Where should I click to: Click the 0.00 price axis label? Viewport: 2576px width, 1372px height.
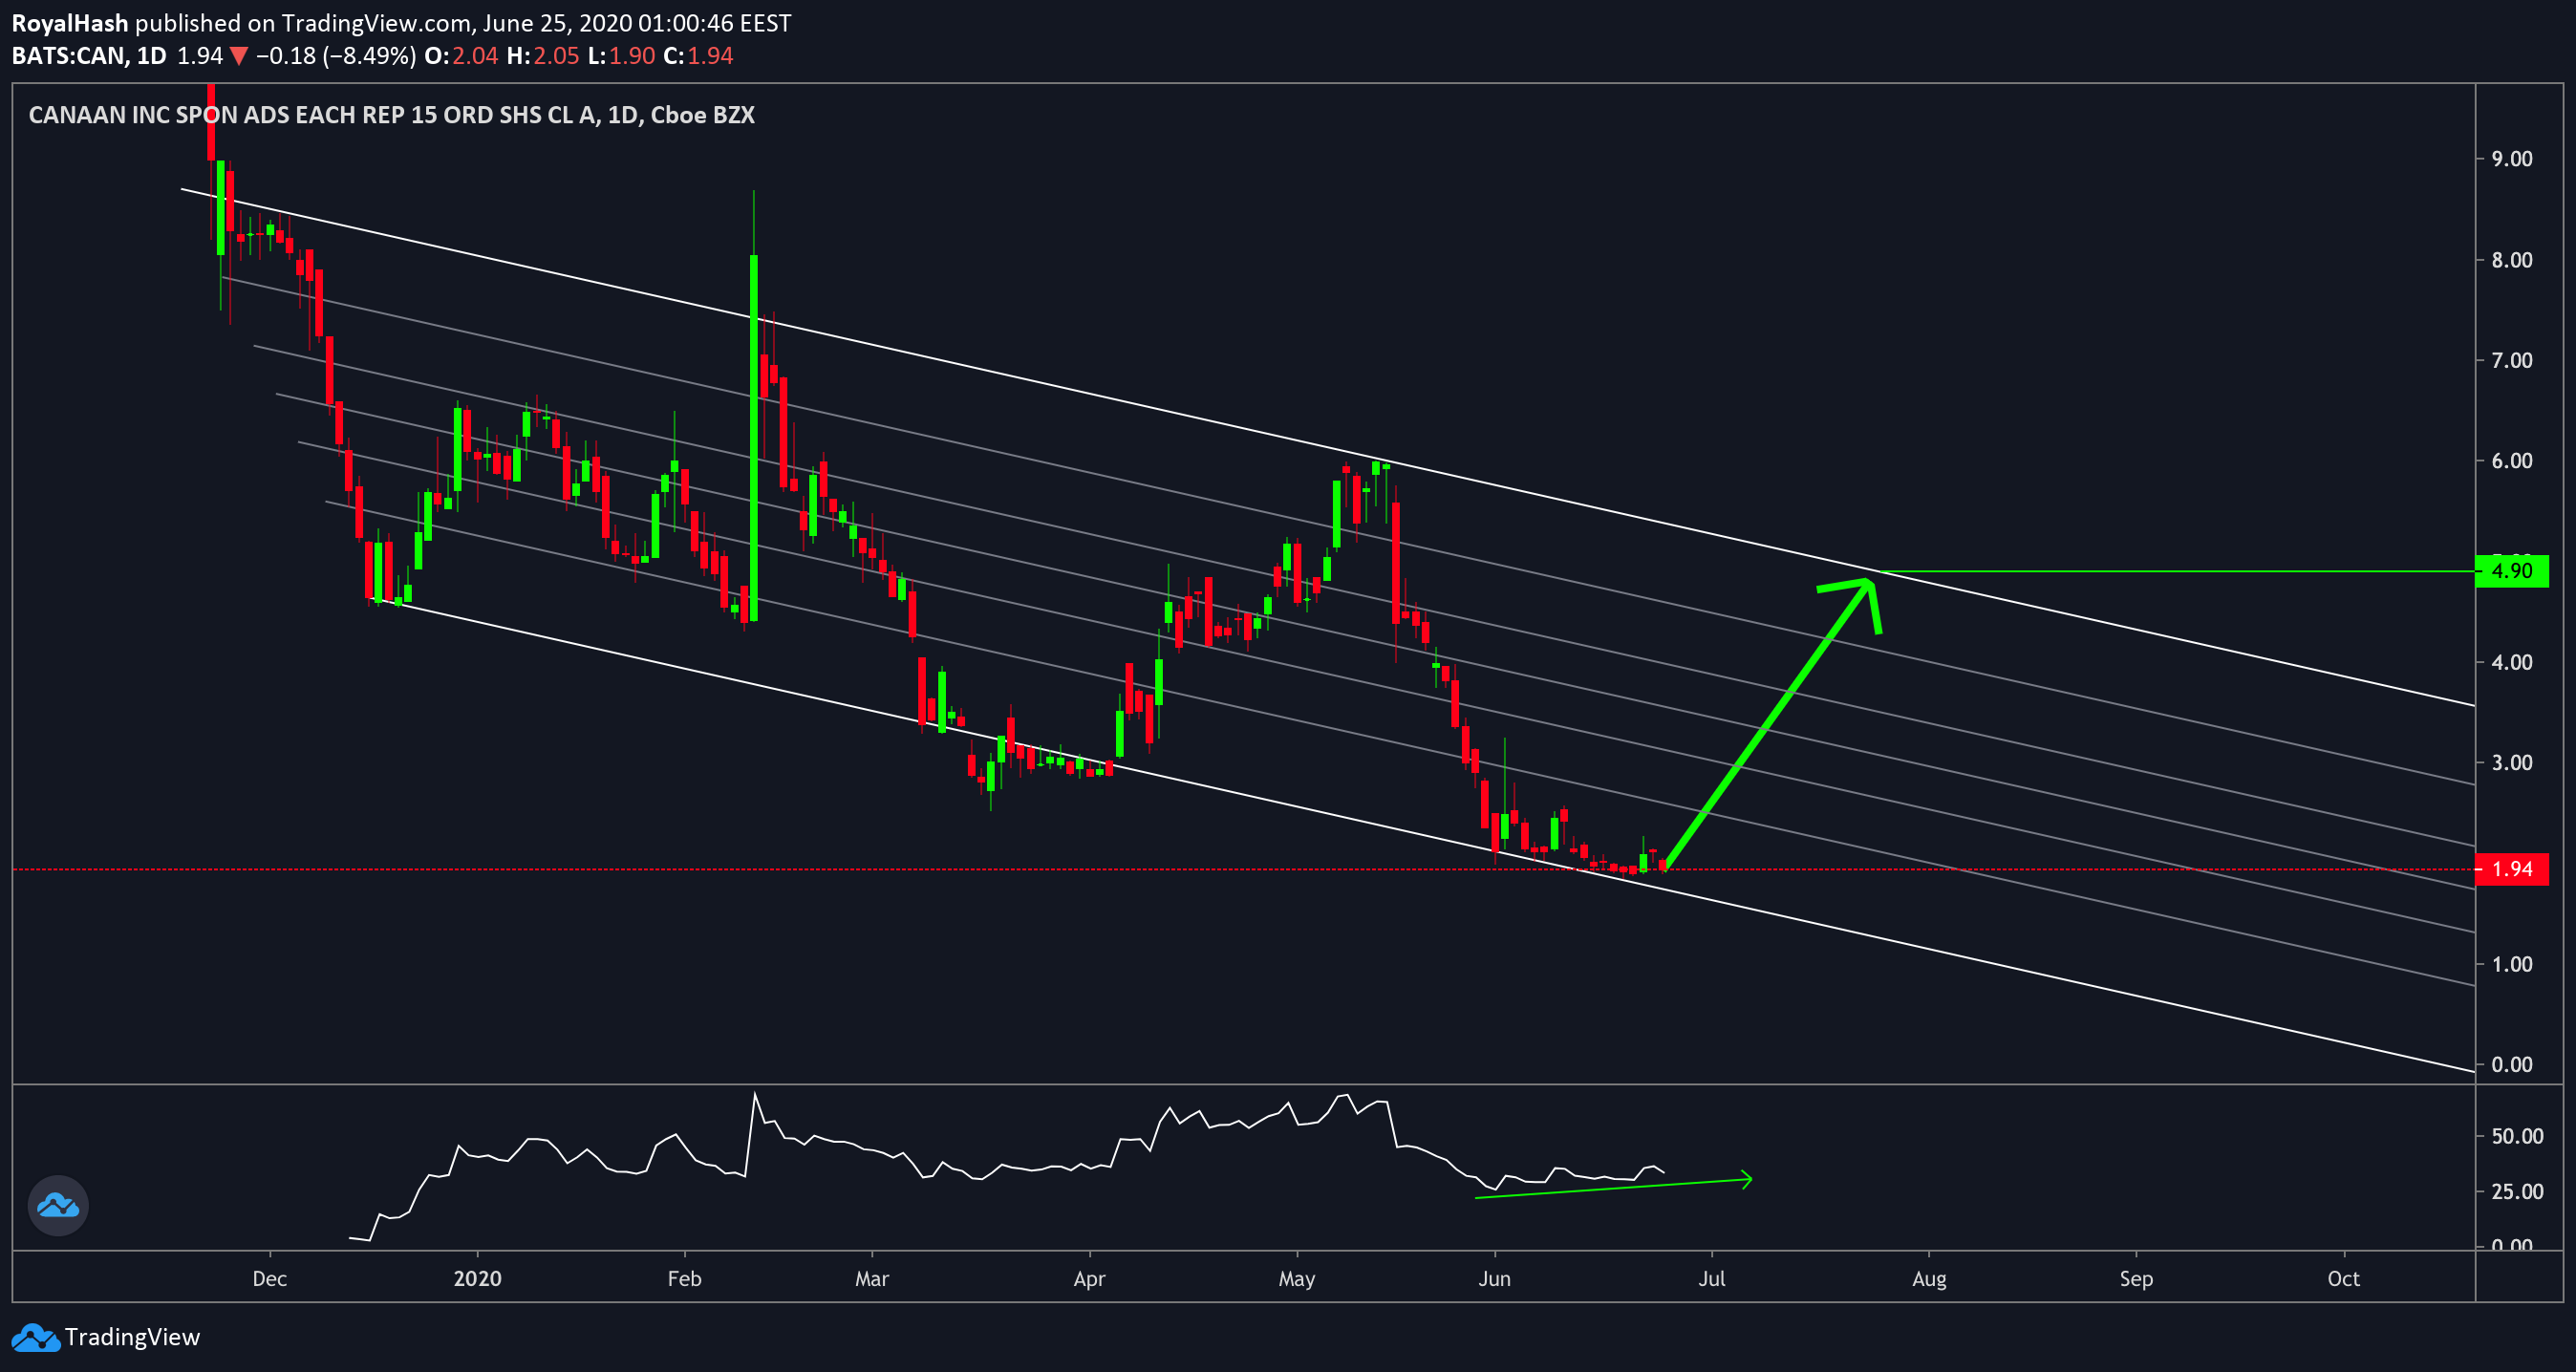pyautogui.click(x=2512, y=1065)
